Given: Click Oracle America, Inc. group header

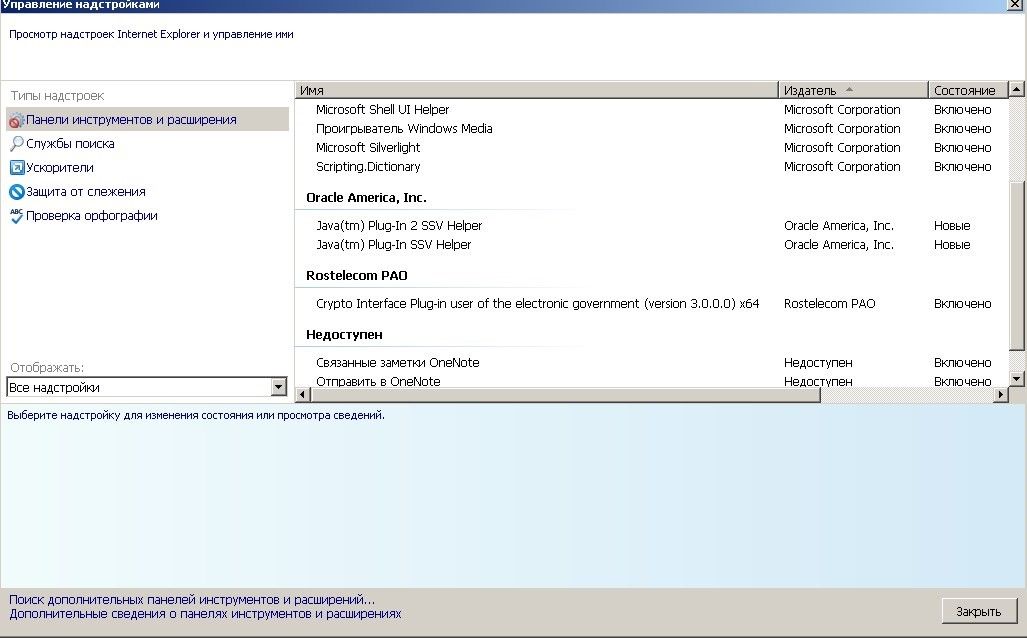Looking at the screenshot, I should pos(366,197).
